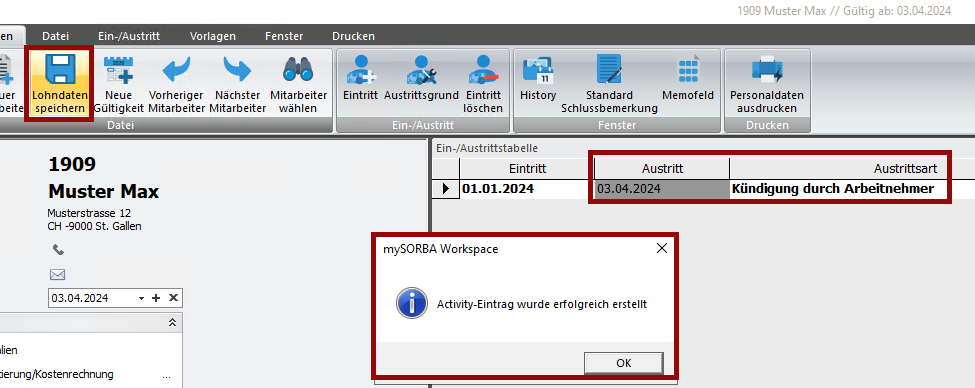This screenshot has height=388, width=975.
Task: Confirm the dialog with OK
Action: point(624,363)
